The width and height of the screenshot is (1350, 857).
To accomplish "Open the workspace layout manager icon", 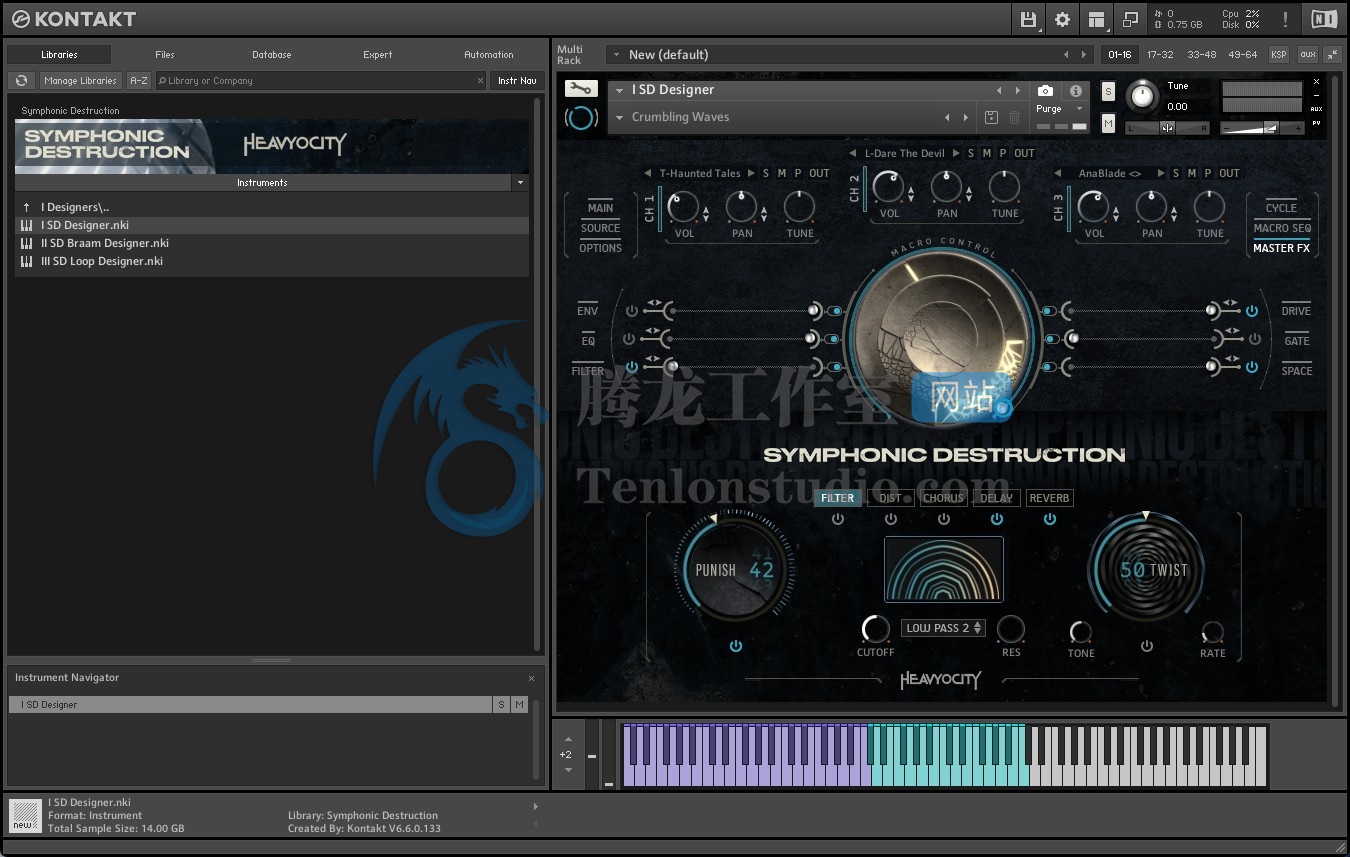I will point(1097,19).
